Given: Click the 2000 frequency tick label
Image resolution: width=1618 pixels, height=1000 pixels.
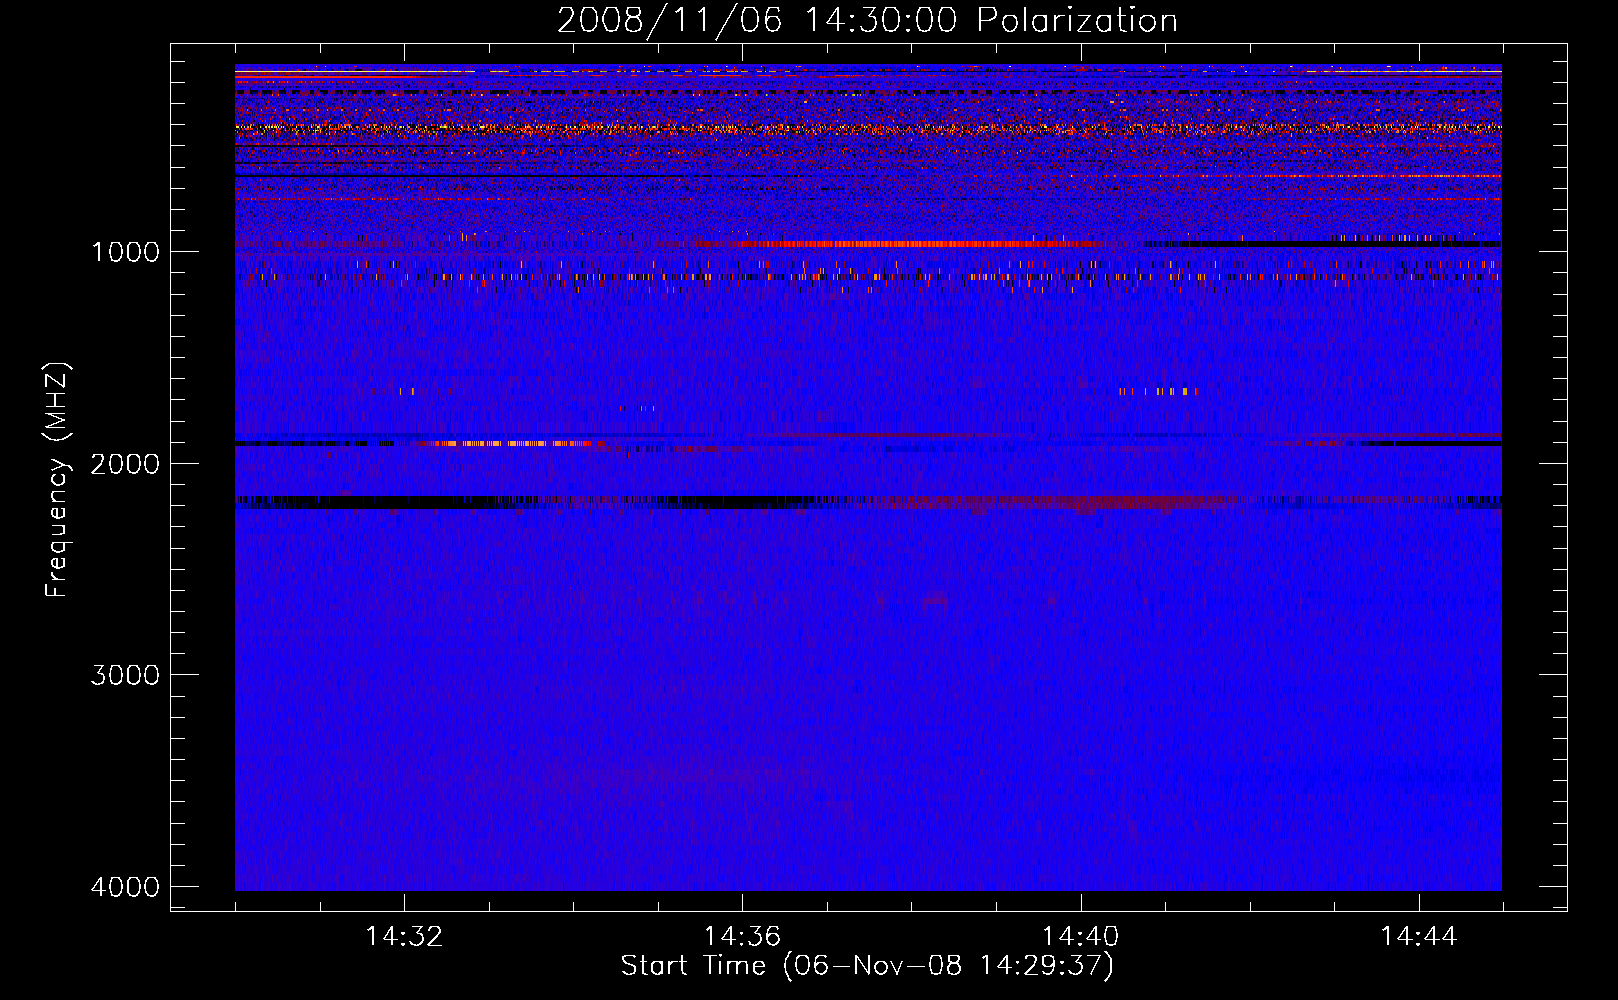Looking at the screenshot, I should (125, 463).
